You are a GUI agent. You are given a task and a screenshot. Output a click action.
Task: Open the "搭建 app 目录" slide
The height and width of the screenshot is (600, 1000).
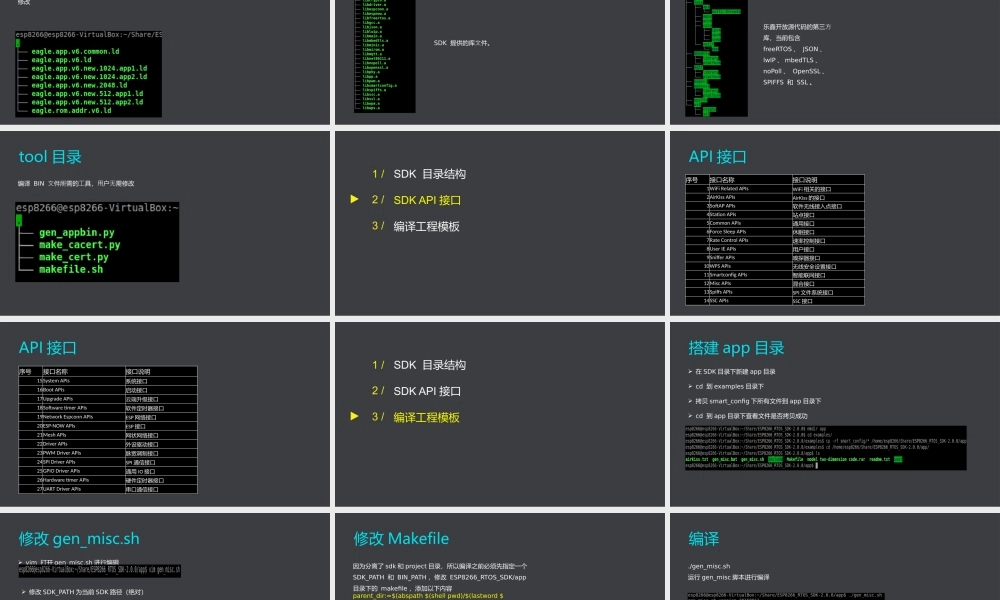click(x=736, y=349)
